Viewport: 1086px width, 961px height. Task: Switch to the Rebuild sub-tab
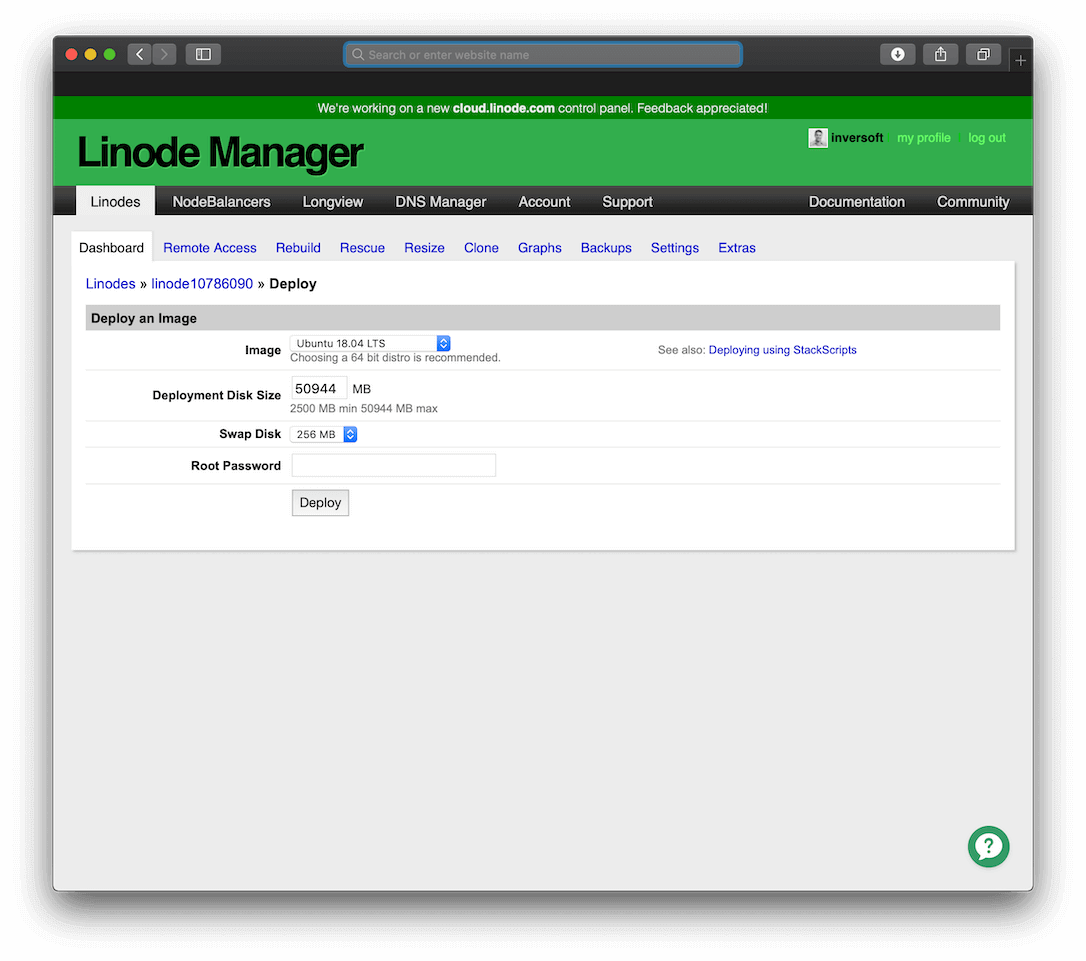[299, 248]
